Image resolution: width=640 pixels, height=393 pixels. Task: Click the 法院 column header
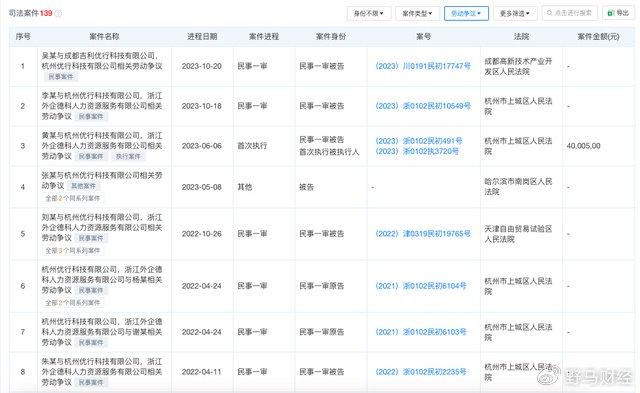521,37
